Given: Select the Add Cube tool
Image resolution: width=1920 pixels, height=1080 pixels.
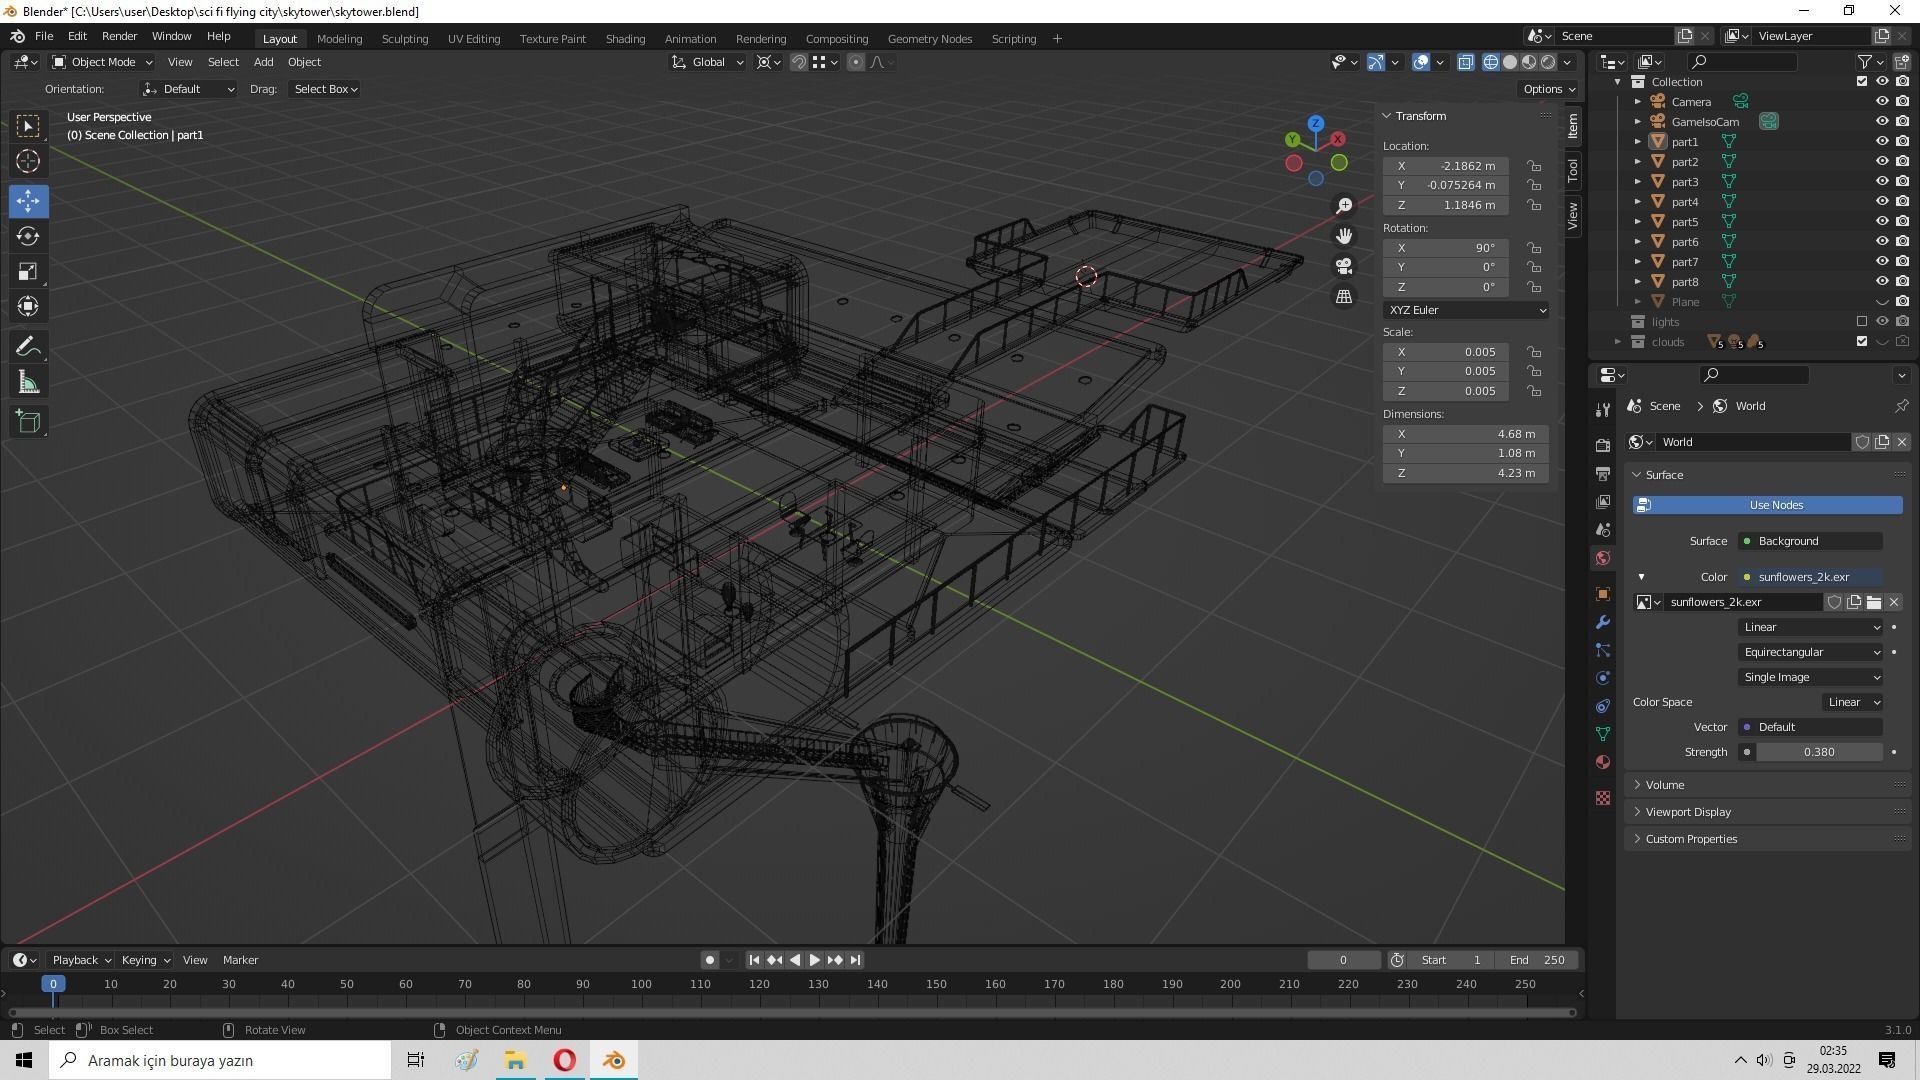Looking at the screenshot, I should [28, 422].
